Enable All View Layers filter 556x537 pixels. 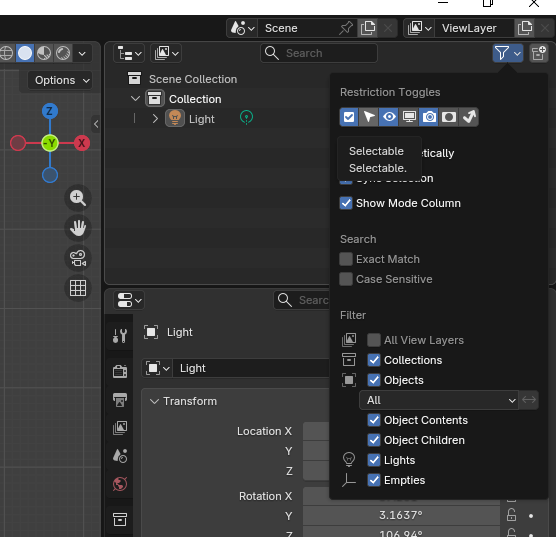(x=374, y=340)
